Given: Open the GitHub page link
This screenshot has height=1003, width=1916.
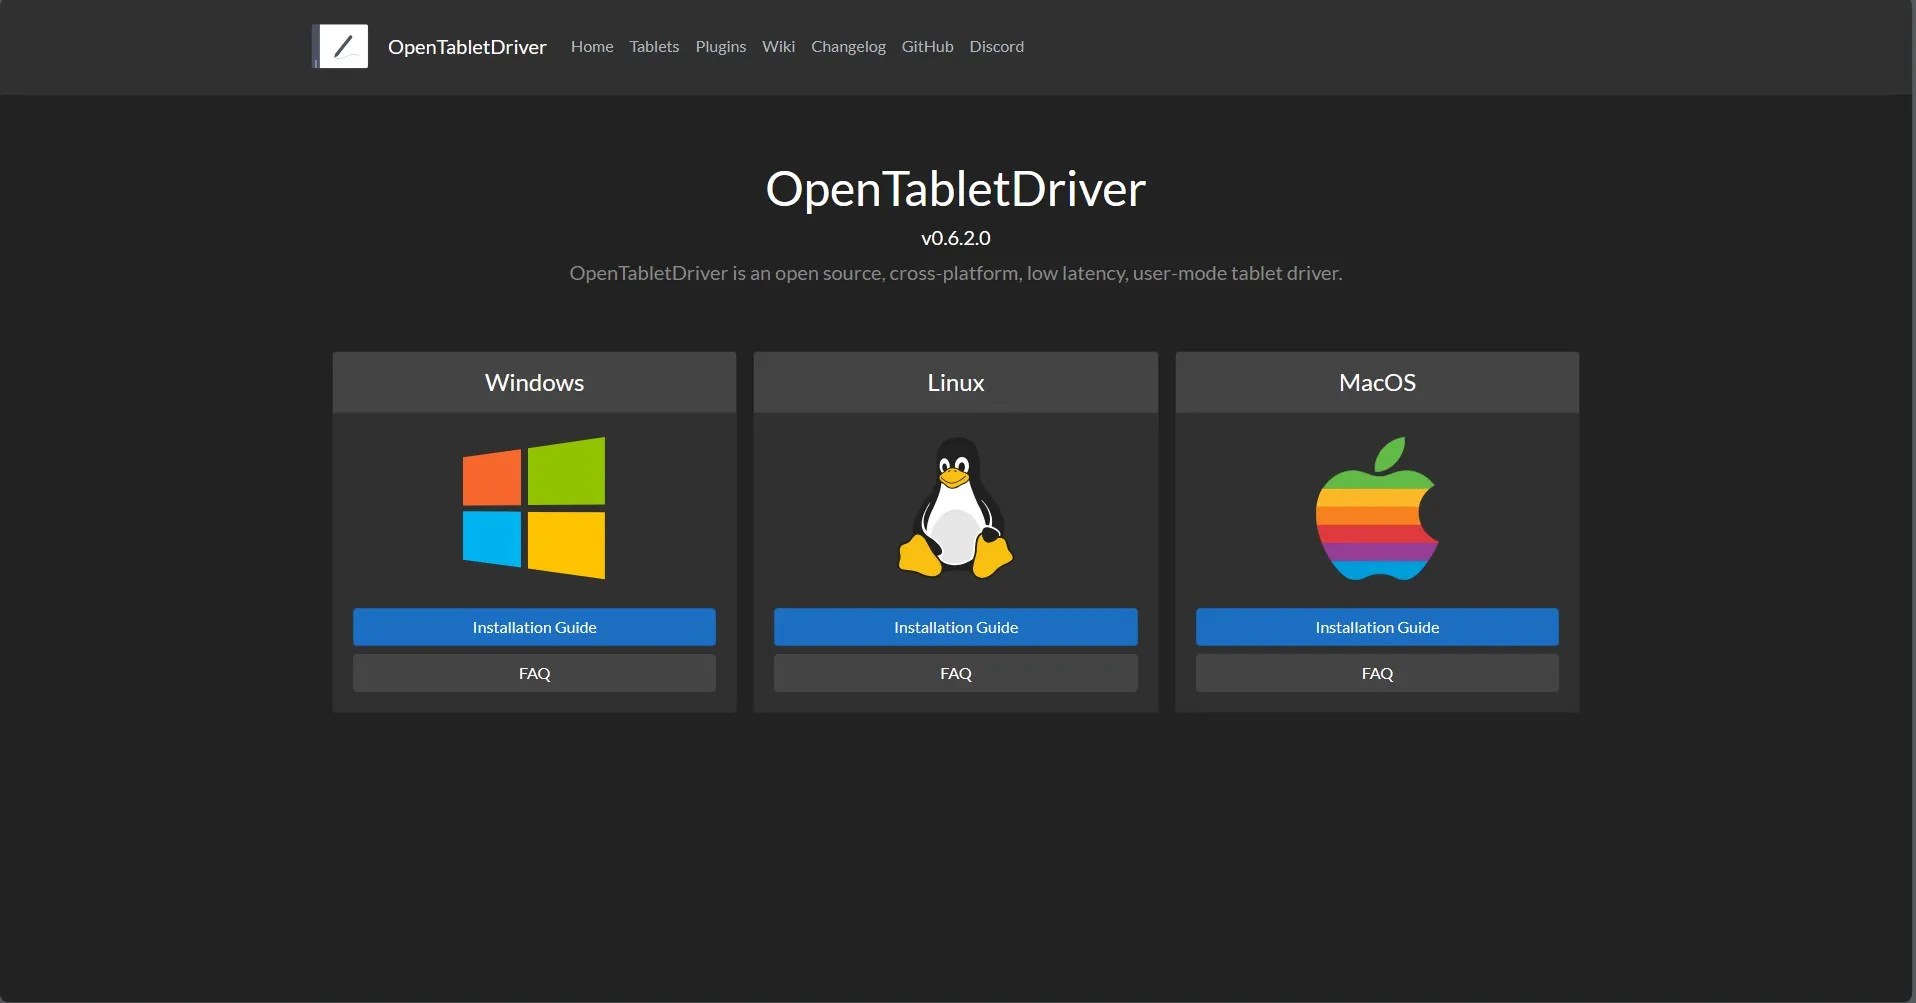Looking at the screenshot, I should point(926,46).
